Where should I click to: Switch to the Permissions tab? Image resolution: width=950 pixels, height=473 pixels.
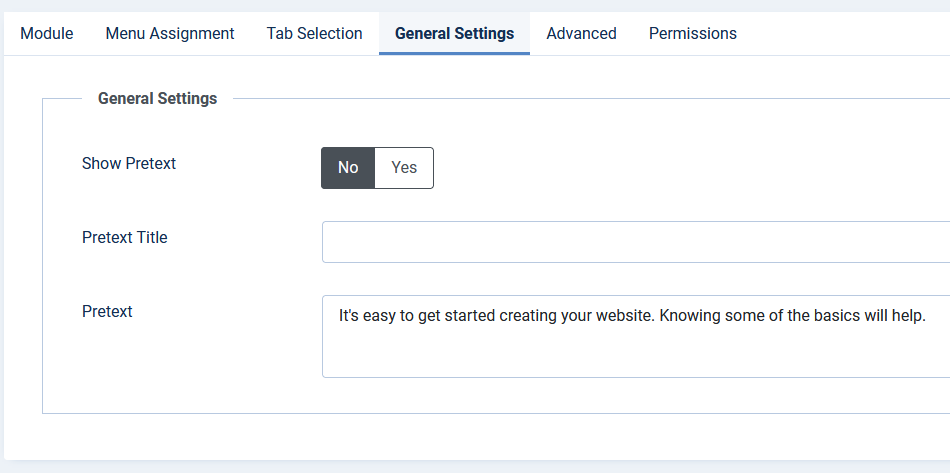[x=693, y=33]
